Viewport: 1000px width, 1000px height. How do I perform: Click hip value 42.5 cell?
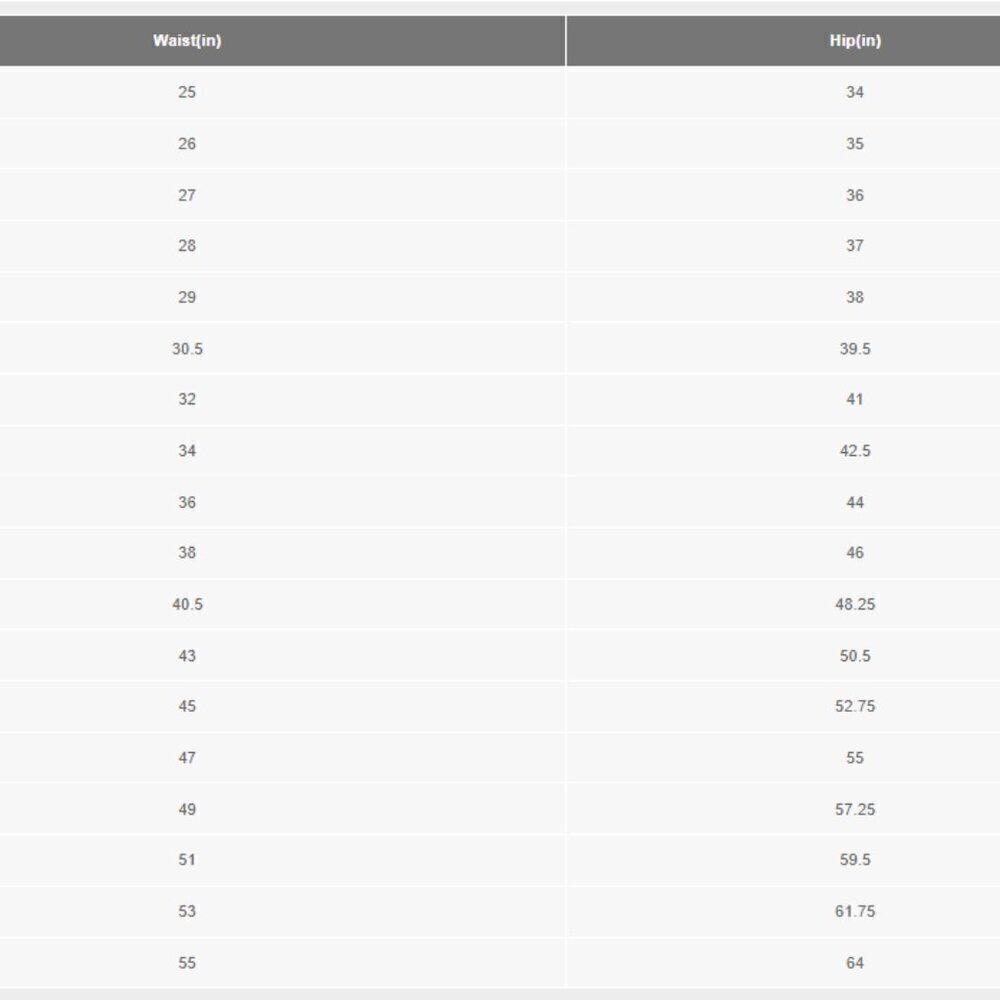[854, 451]
